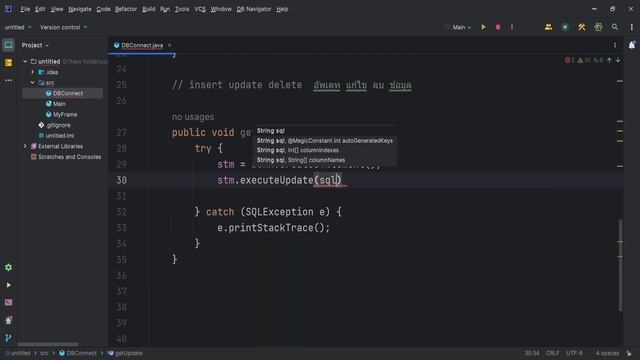Open the Edit menu
Viewport: 640px width, 360px height.
click(x=40, y=9)
